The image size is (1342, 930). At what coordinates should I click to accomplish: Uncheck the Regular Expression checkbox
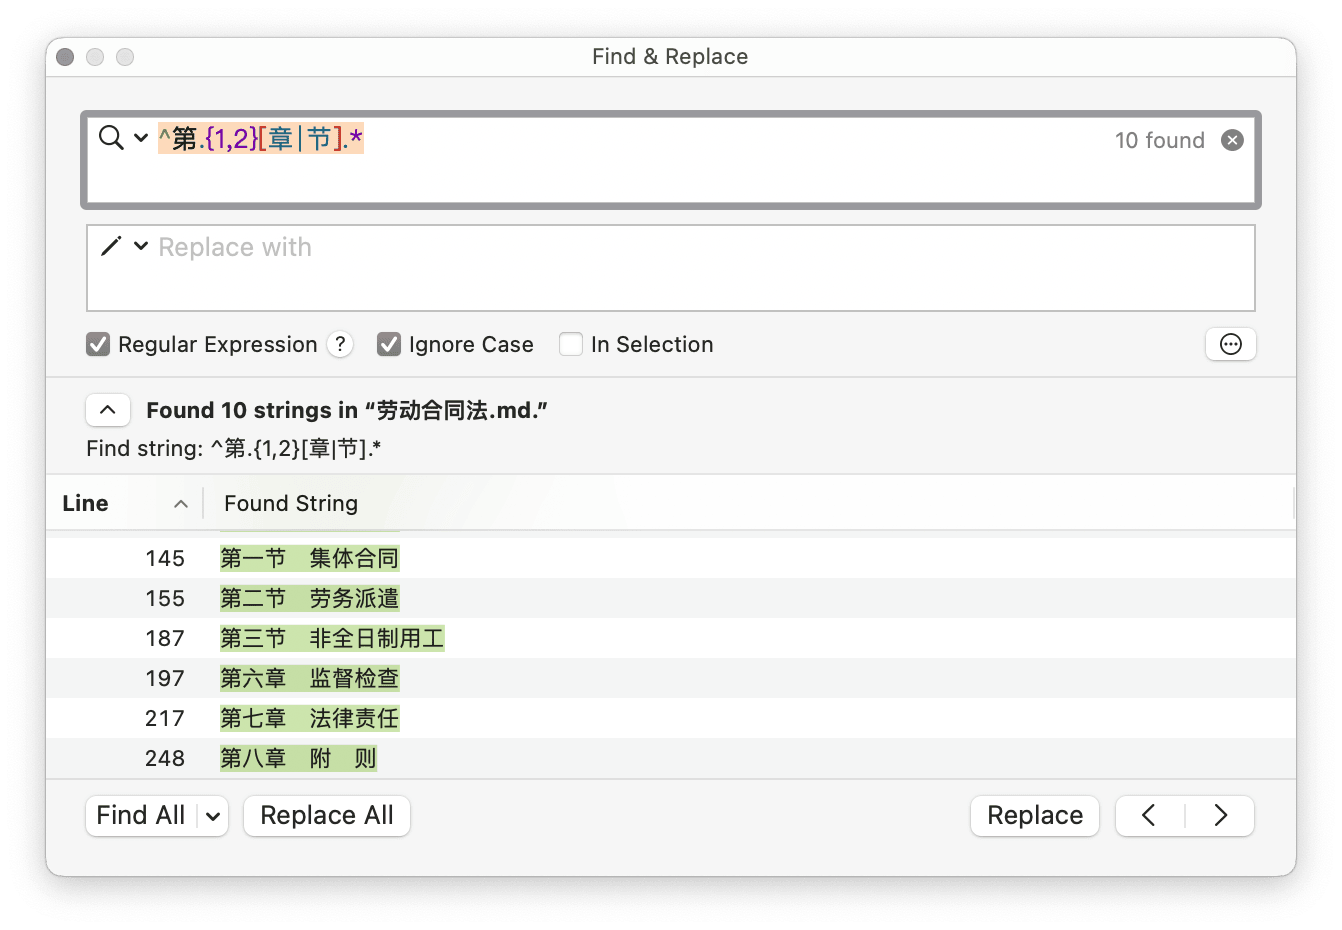[98, 344]
